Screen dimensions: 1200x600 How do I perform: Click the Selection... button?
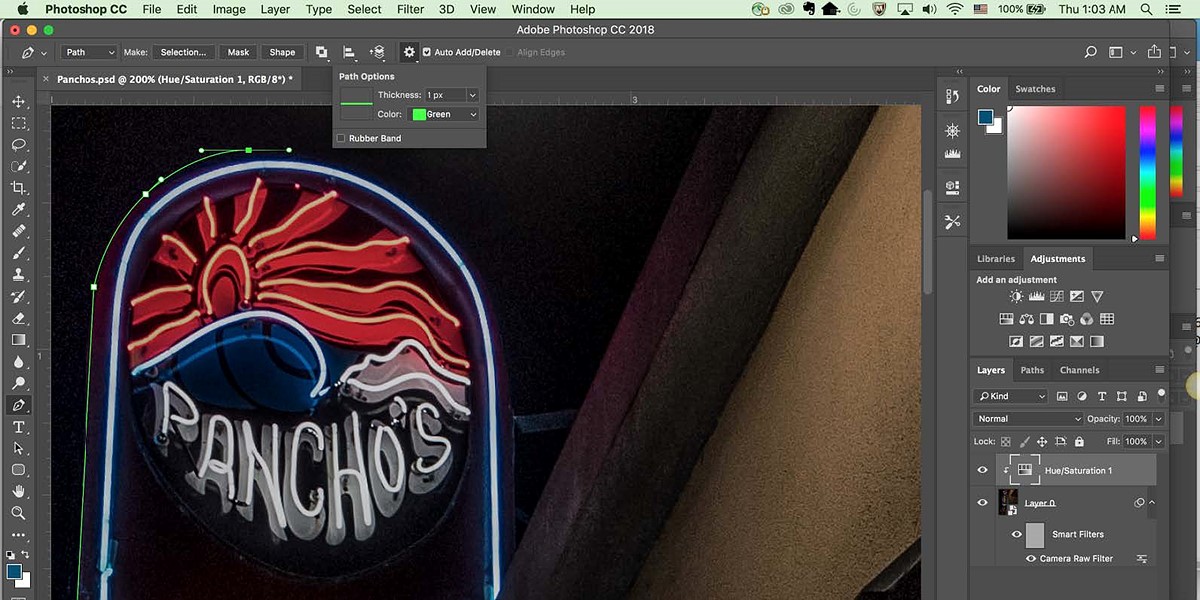coord(183,52)
